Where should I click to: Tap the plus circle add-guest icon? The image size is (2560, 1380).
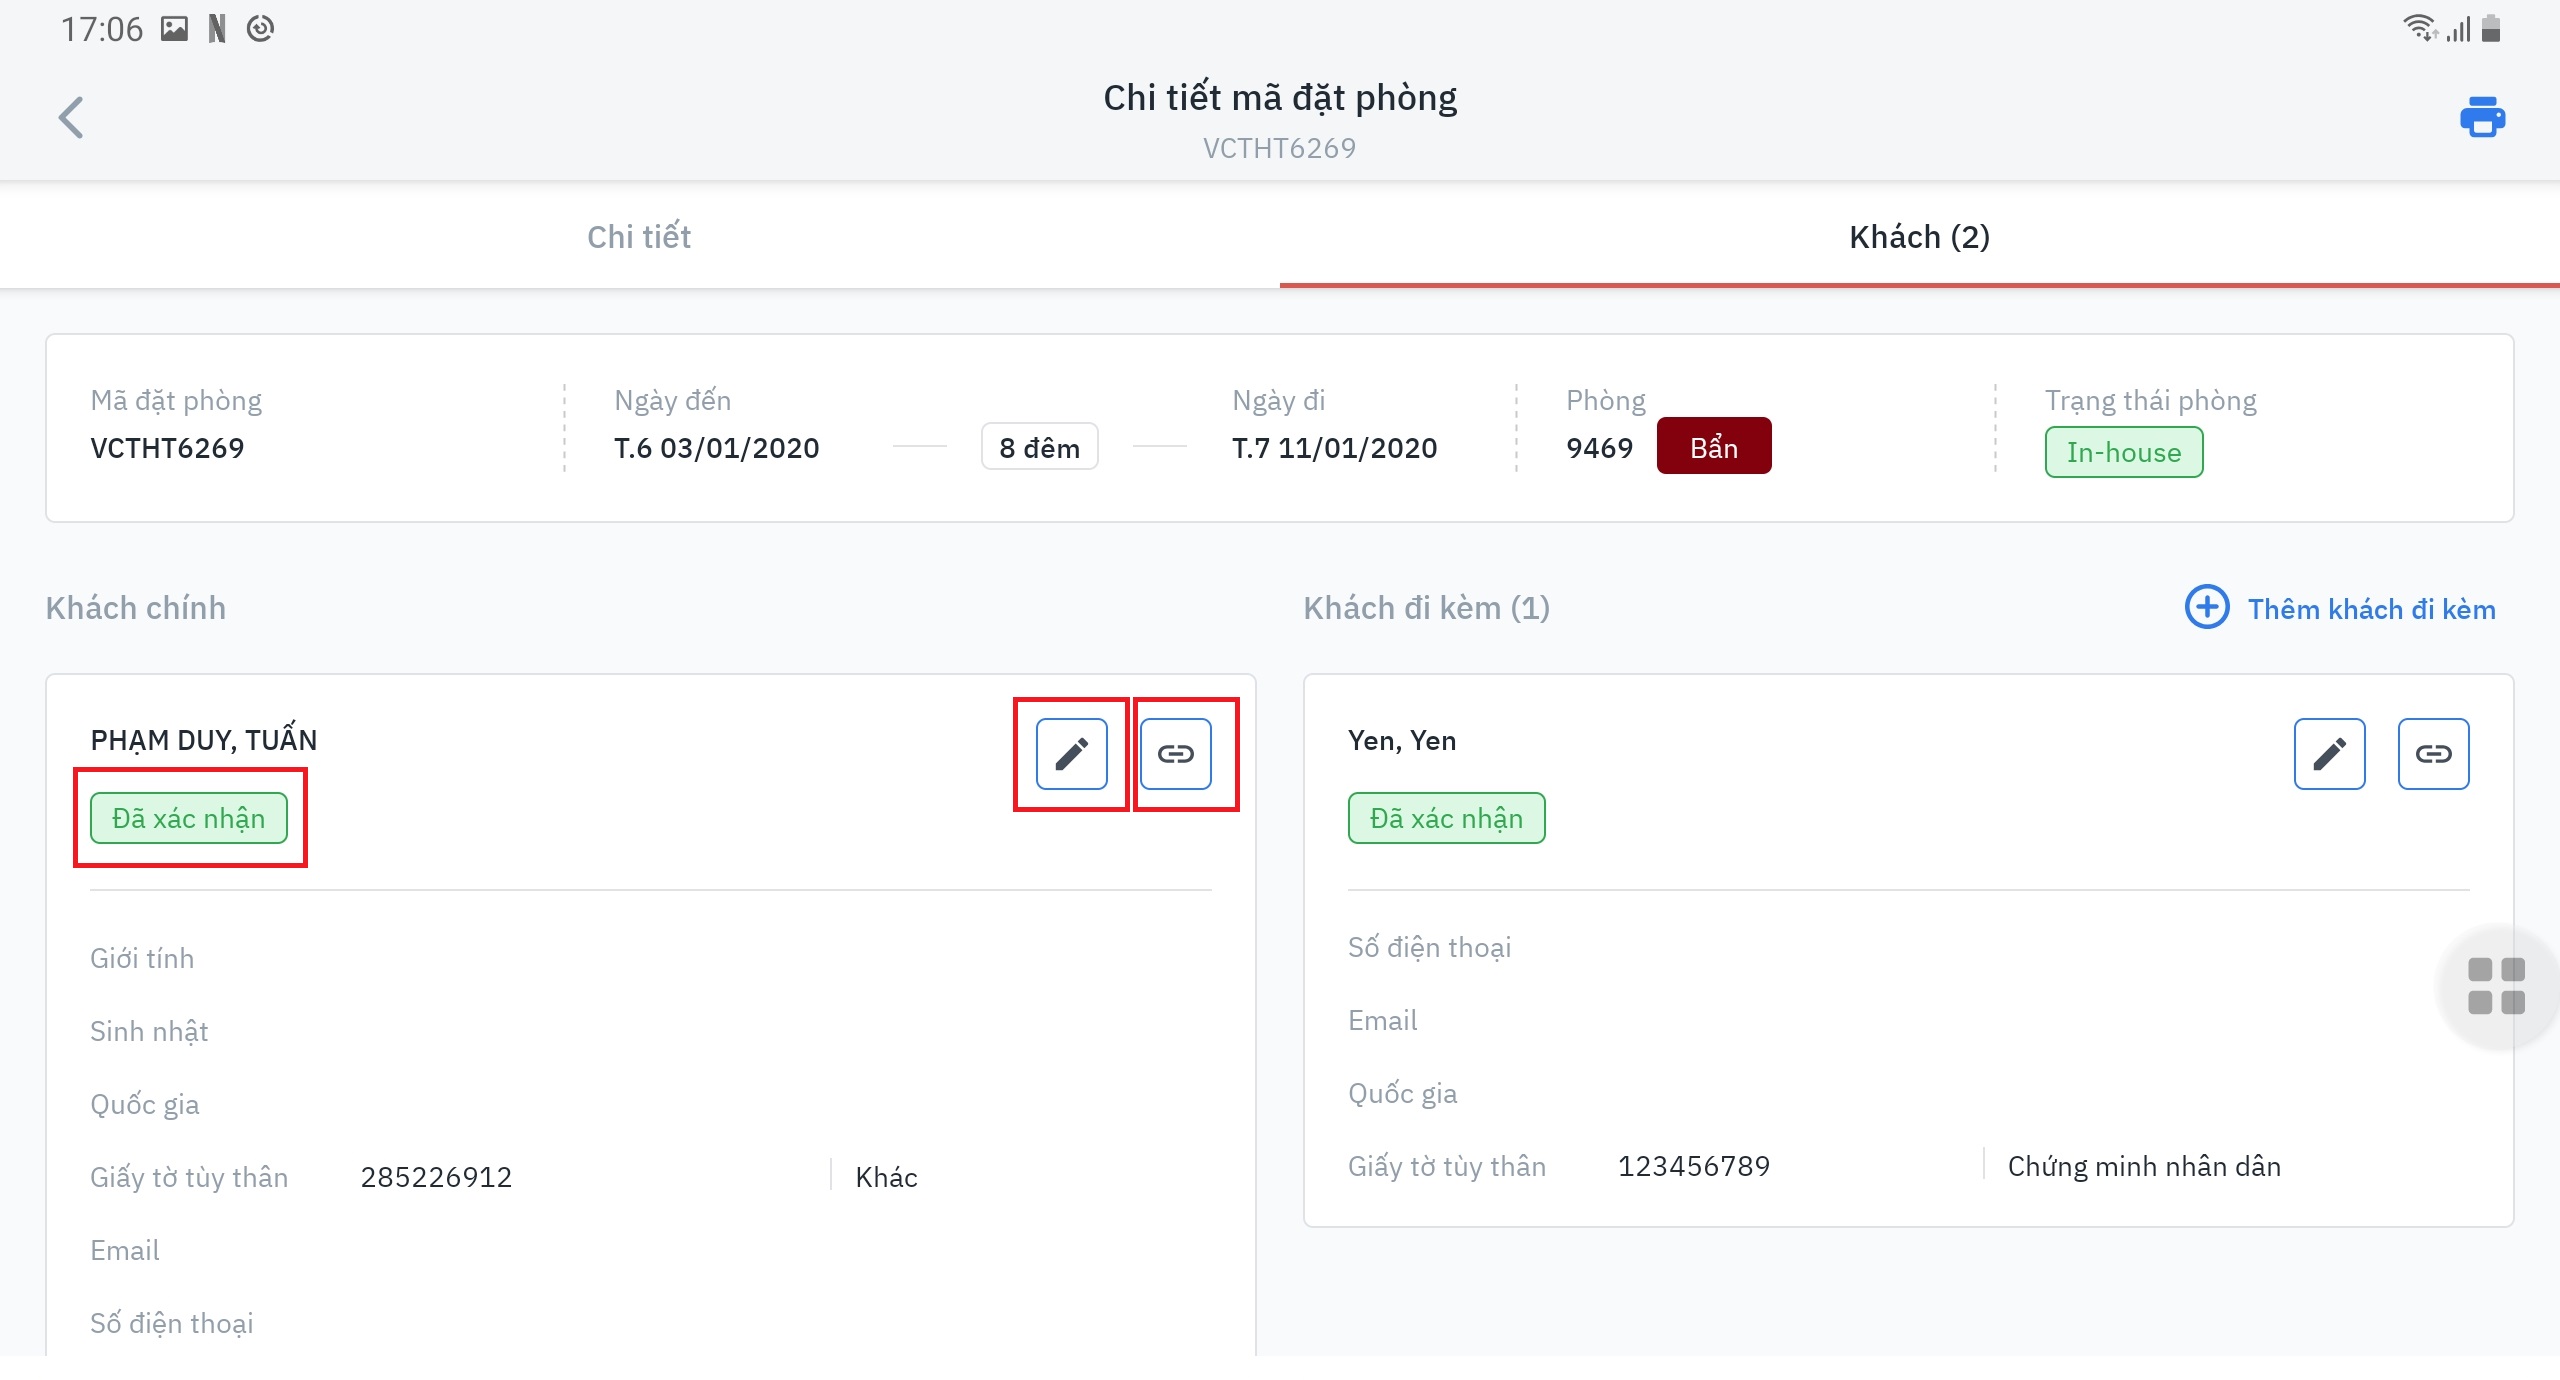tap(2207, 608)
